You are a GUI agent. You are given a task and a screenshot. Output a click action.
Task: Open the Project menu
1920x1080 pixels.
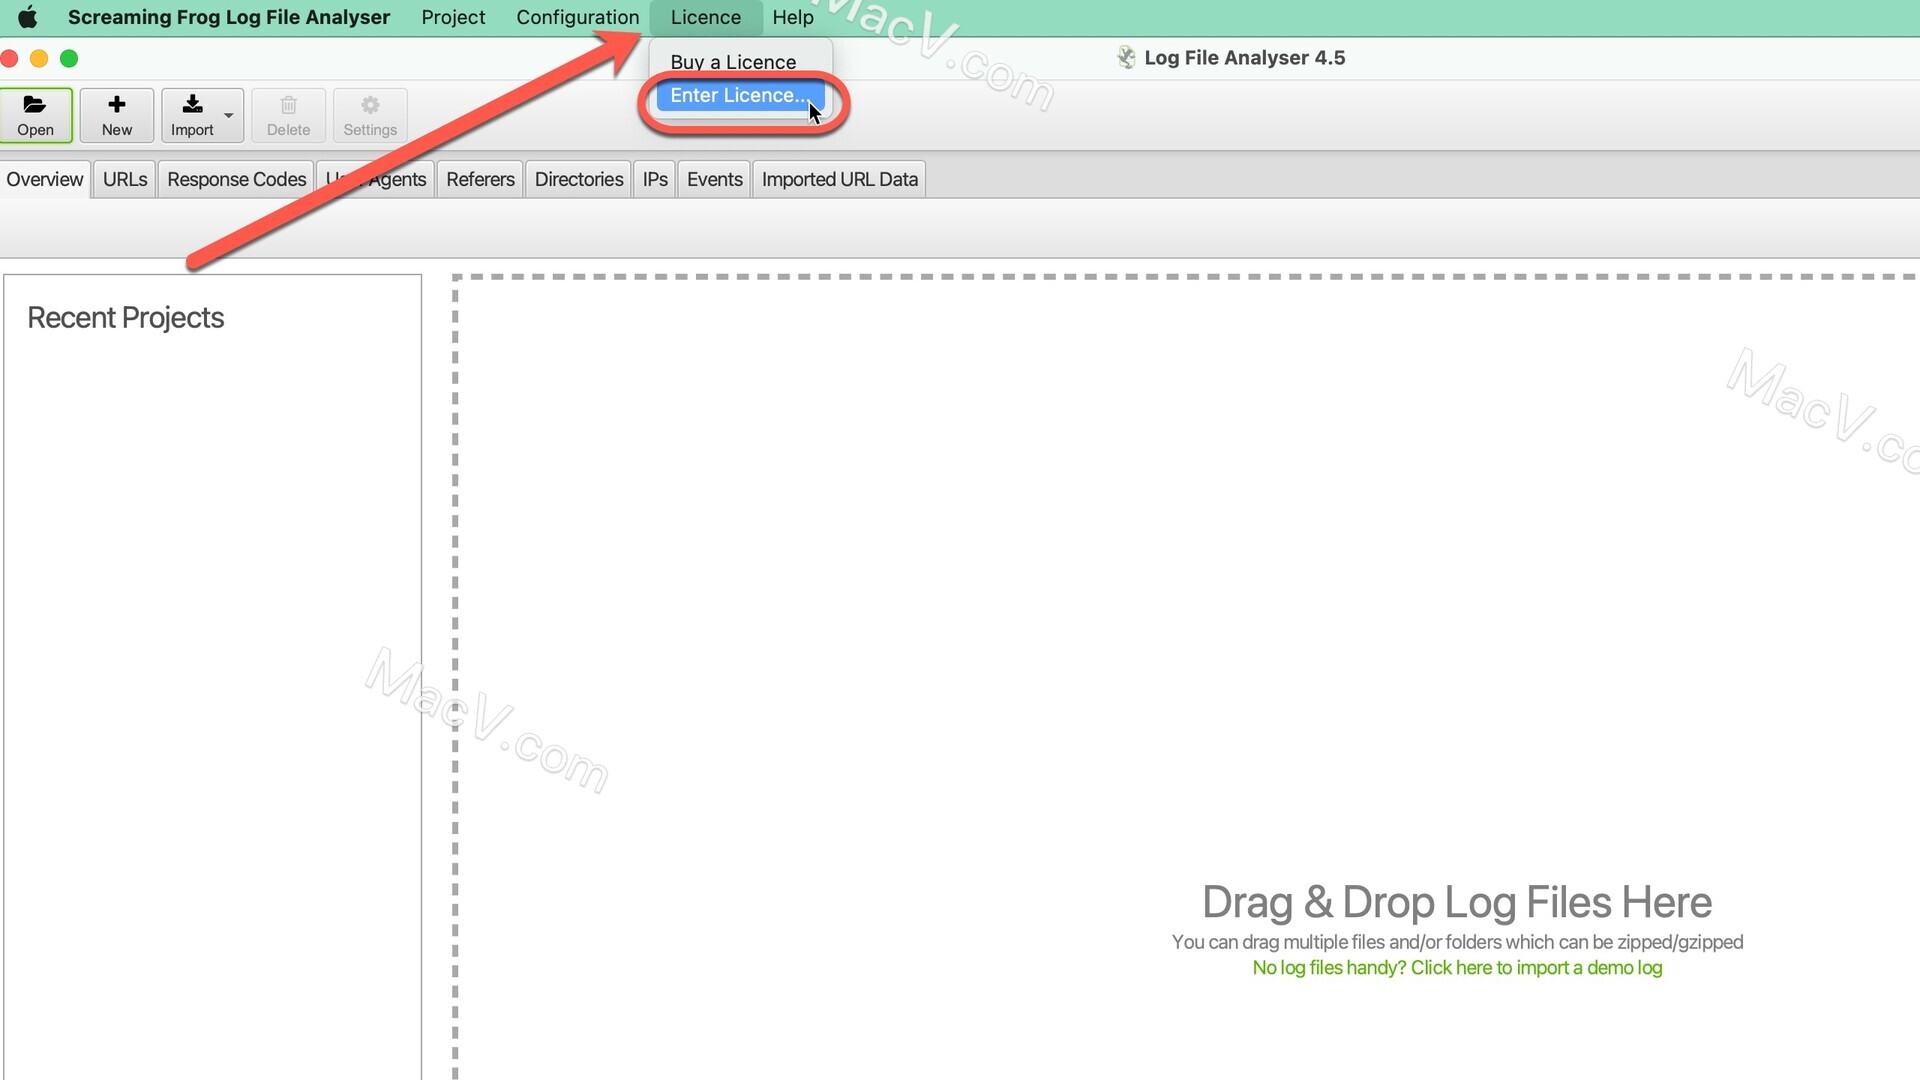click(x=453, y=17)
